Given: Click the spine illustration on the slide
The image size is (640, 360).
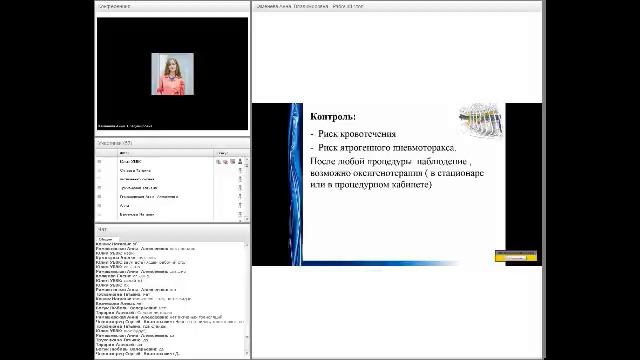Looking at the screenshot, I should click(x=481, y=120).
